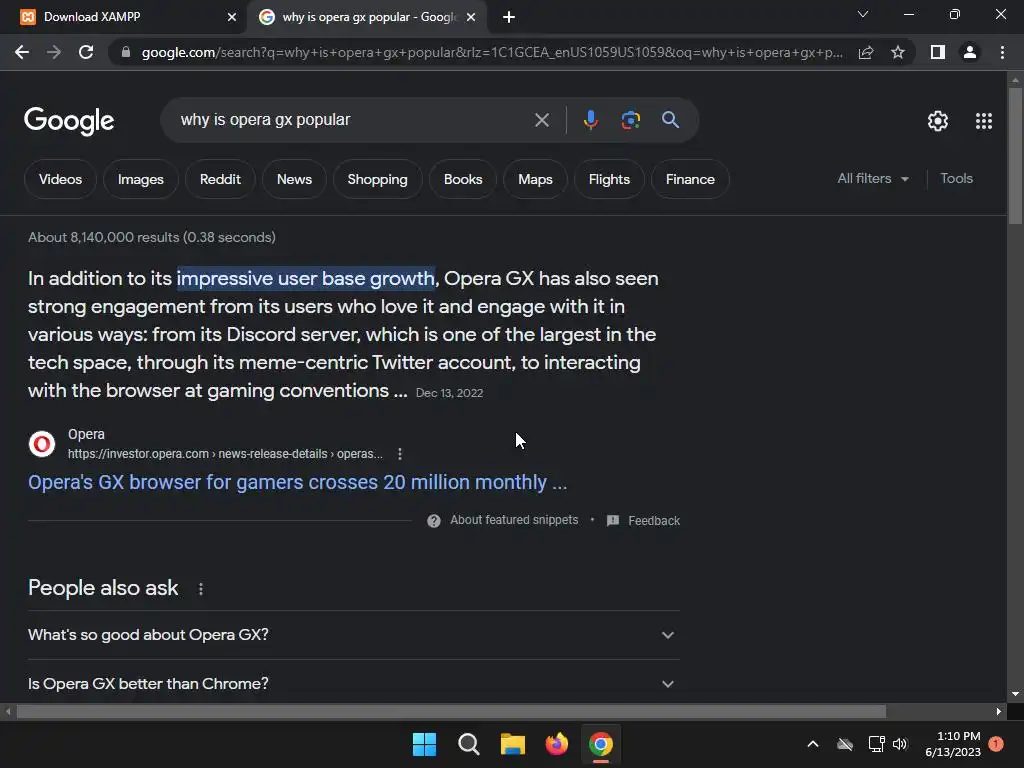The height and width of the screenshot is (768, 1024).
Task: Reload the current page
Action: (x=86, y=52)
